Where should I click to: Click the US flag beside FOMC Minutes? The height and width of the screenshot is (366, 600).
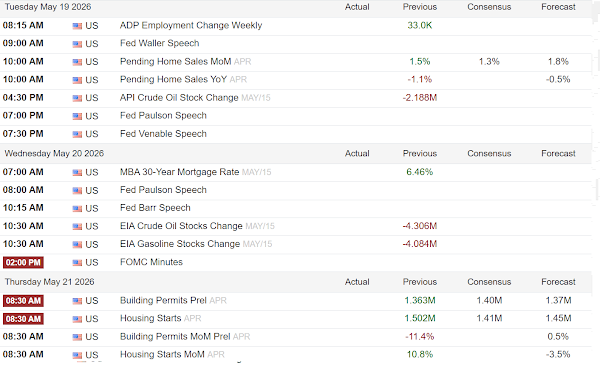click(x=77, y=263)
